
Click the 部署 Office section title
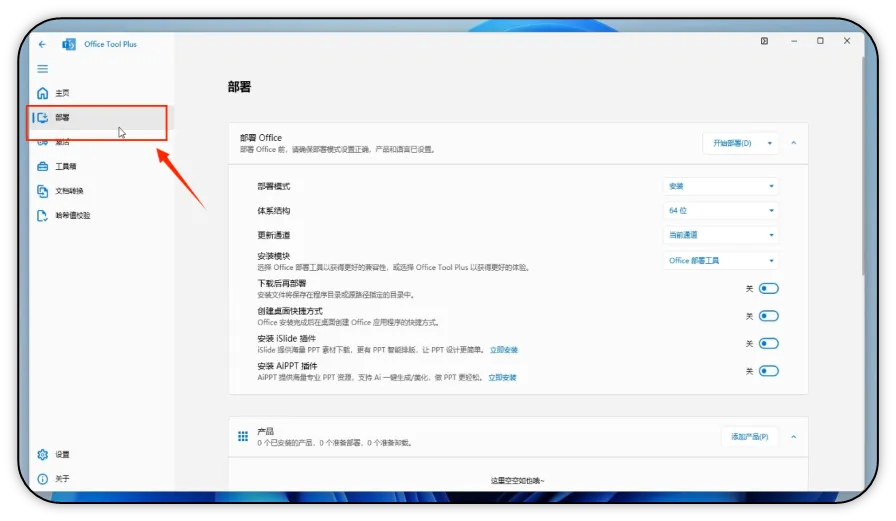point(261,138)
